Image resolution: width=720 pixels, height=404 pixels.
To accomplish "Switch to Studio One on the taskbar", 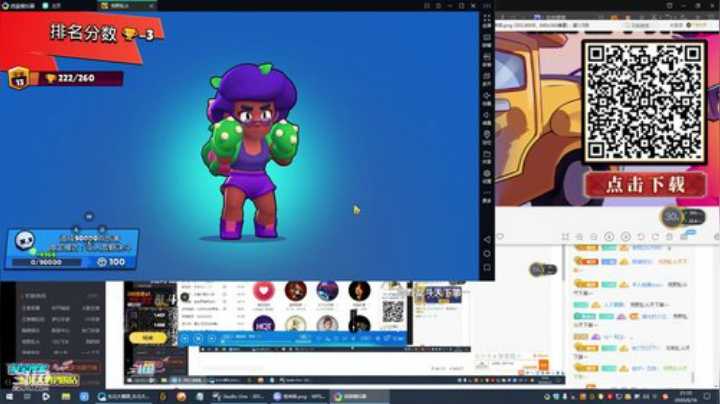I will coord(237,396).
